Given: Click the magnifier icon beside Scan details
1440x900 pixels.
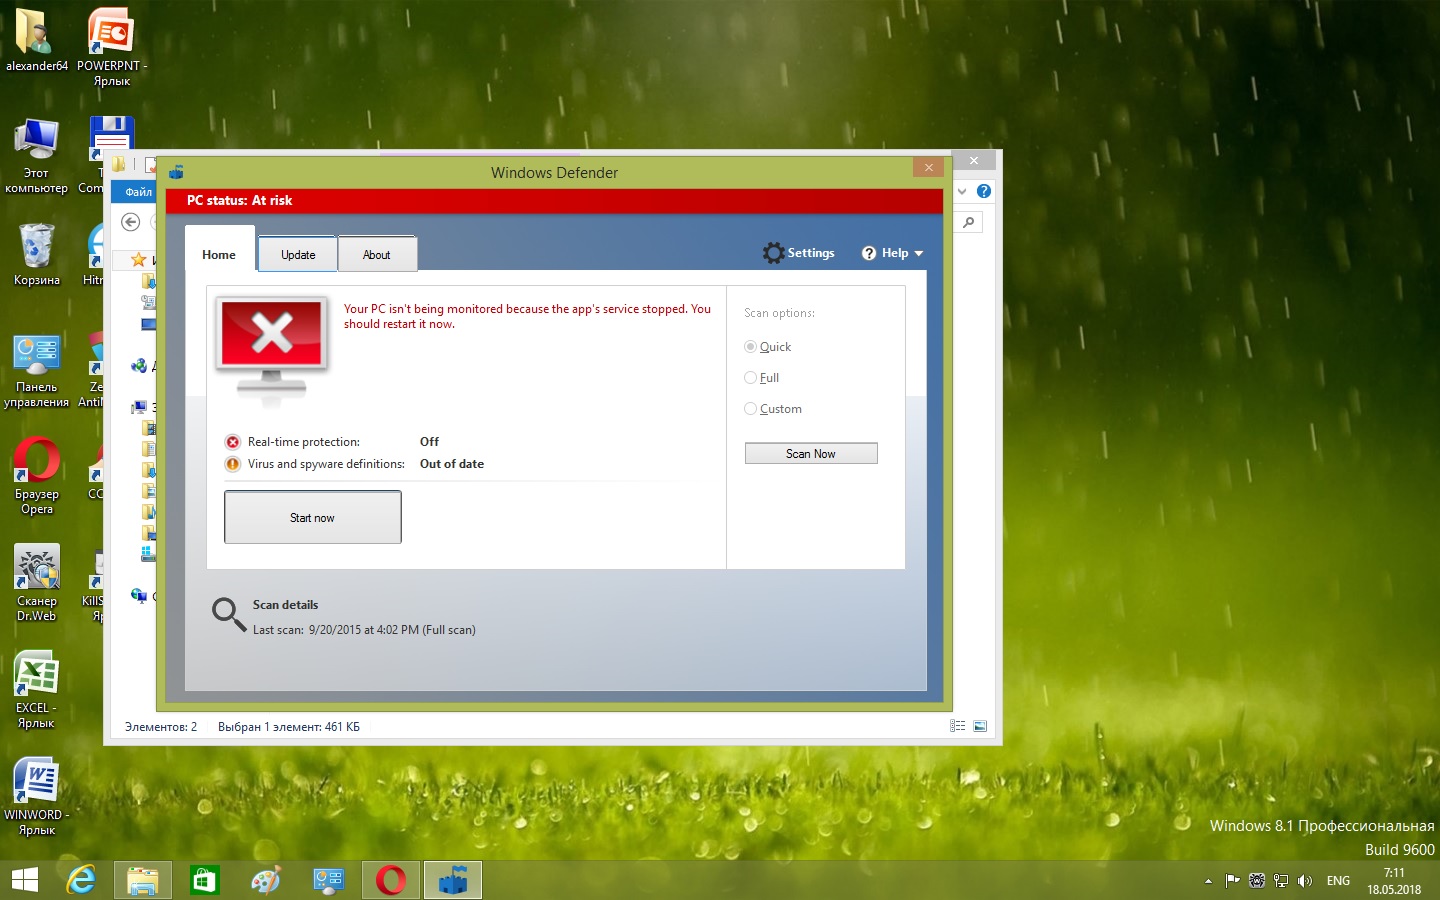Looking at the screenshot, I should [x=229, y=614].
